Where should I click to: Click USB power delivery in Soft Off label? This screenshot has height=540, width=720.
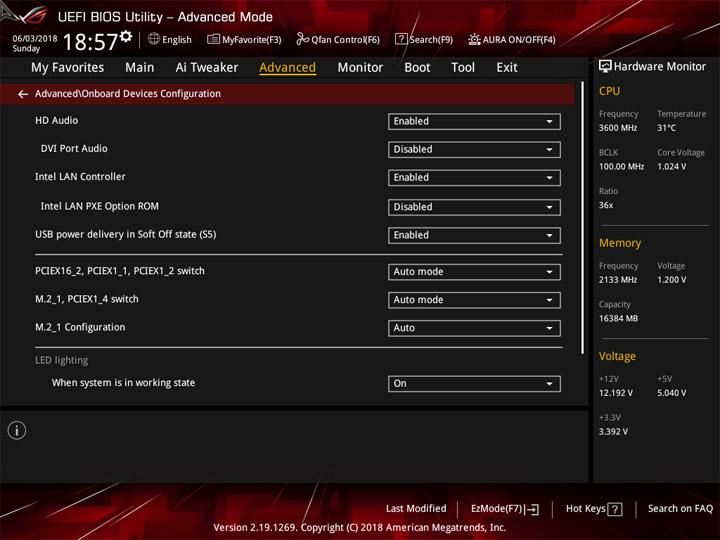[x=125, y=234]
